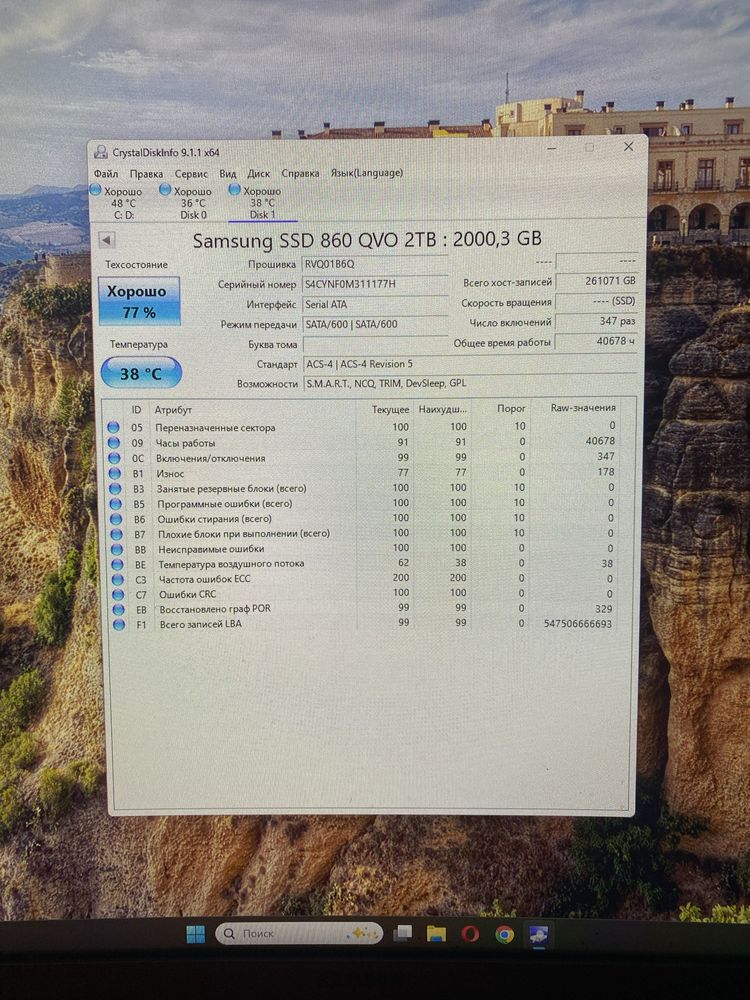This screenshot has width=750, height=1000.
Task: Click status orb for Занятые резервные блоки row
Action: pos(115,488)
